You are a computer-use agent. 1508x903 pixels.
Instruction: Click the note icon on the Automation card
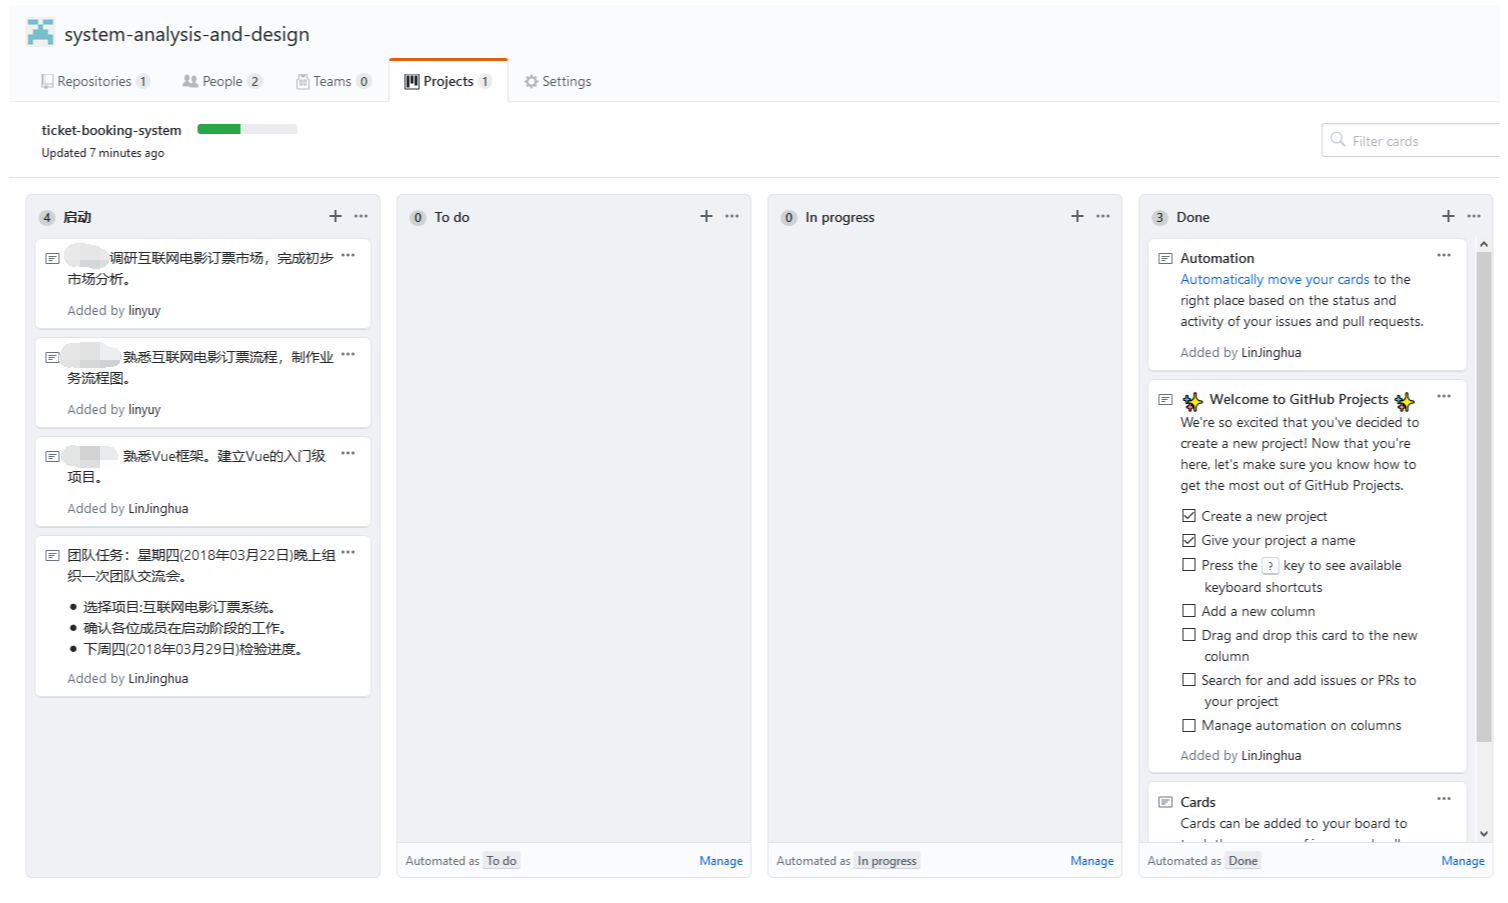pyautogui.click(x=1165, y=258)
